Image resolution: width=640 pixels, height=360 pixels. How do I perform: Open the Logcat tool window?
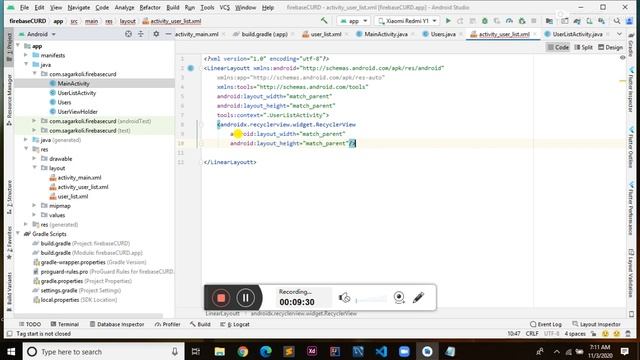pos(235,324)
